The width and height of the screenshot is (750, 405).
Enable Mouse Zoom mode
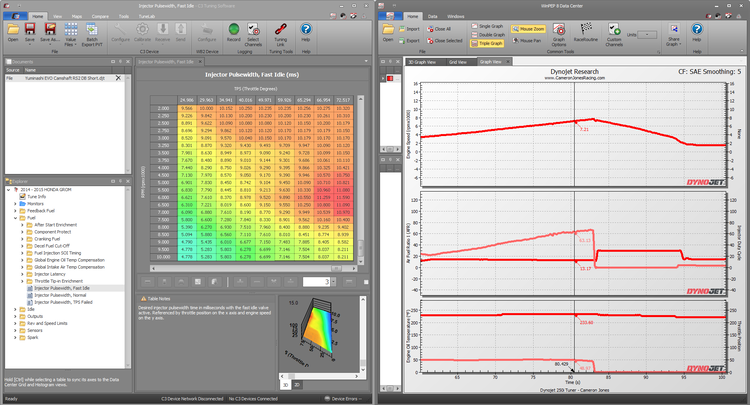coord(528,29)
